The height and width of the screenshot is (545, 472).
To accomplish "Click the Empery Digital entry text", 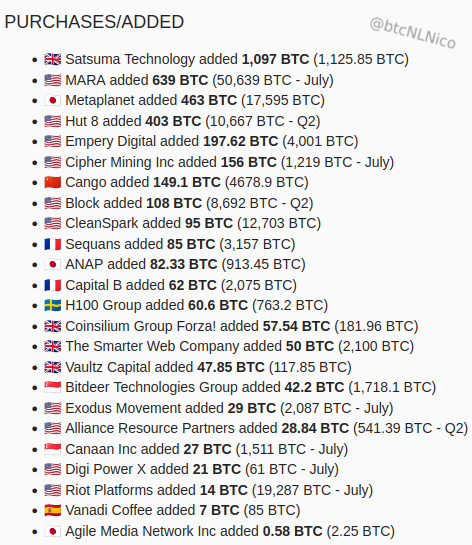I will (x=212, y=141).
